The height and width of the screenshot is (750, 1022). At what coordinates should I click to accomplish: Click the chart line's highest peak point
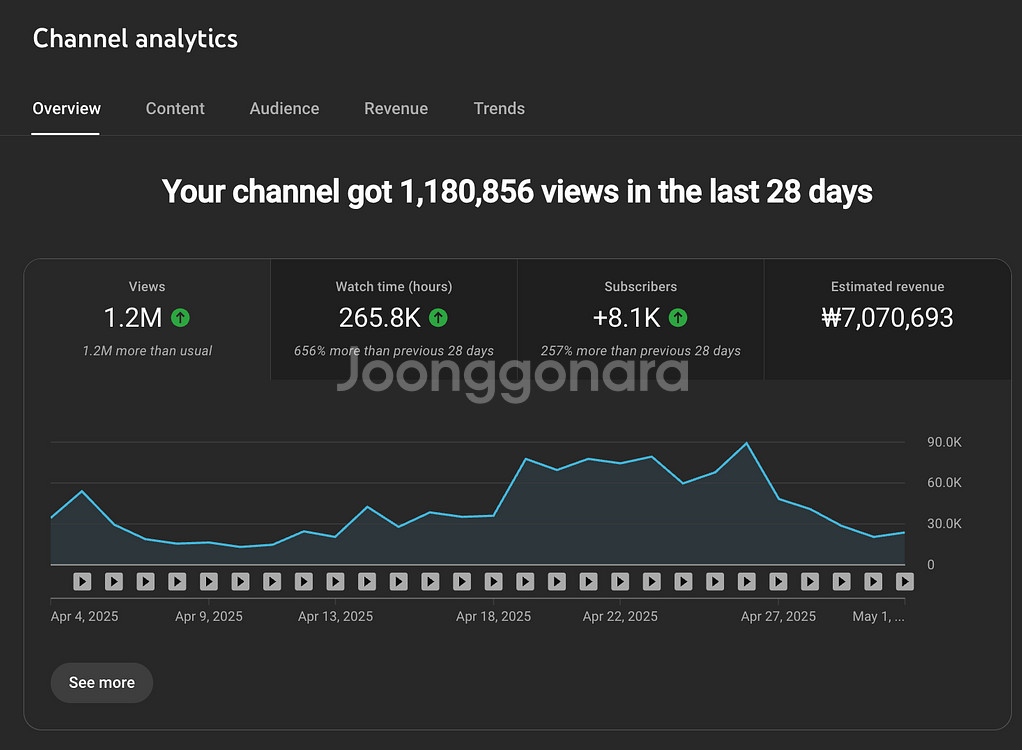(x=746, y=443)
